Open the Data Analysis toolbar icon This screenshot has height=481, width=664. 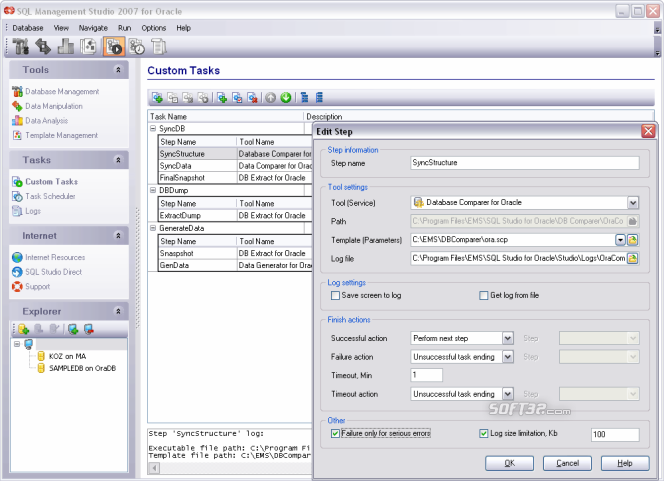(66, 47)
